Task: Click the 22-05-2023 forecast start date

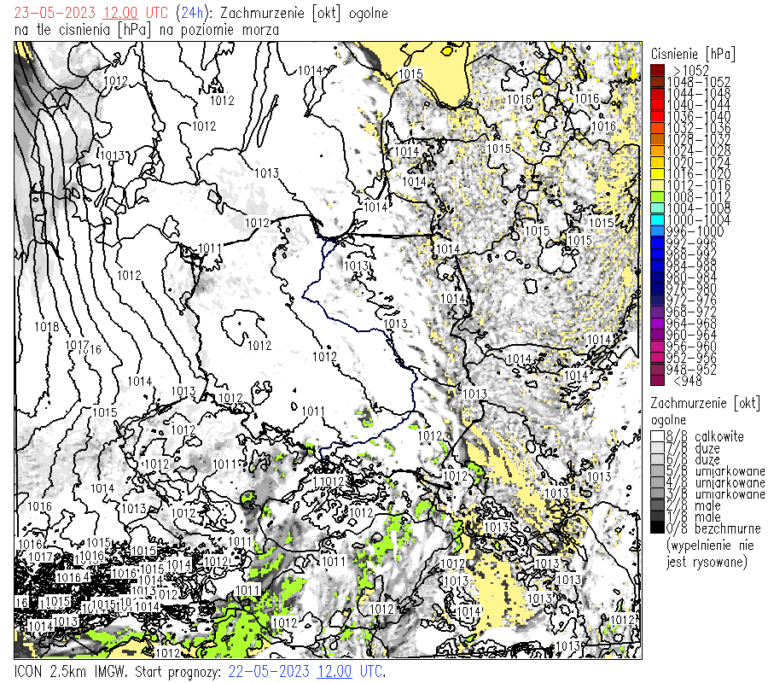Action: click(x=269, y=671)
